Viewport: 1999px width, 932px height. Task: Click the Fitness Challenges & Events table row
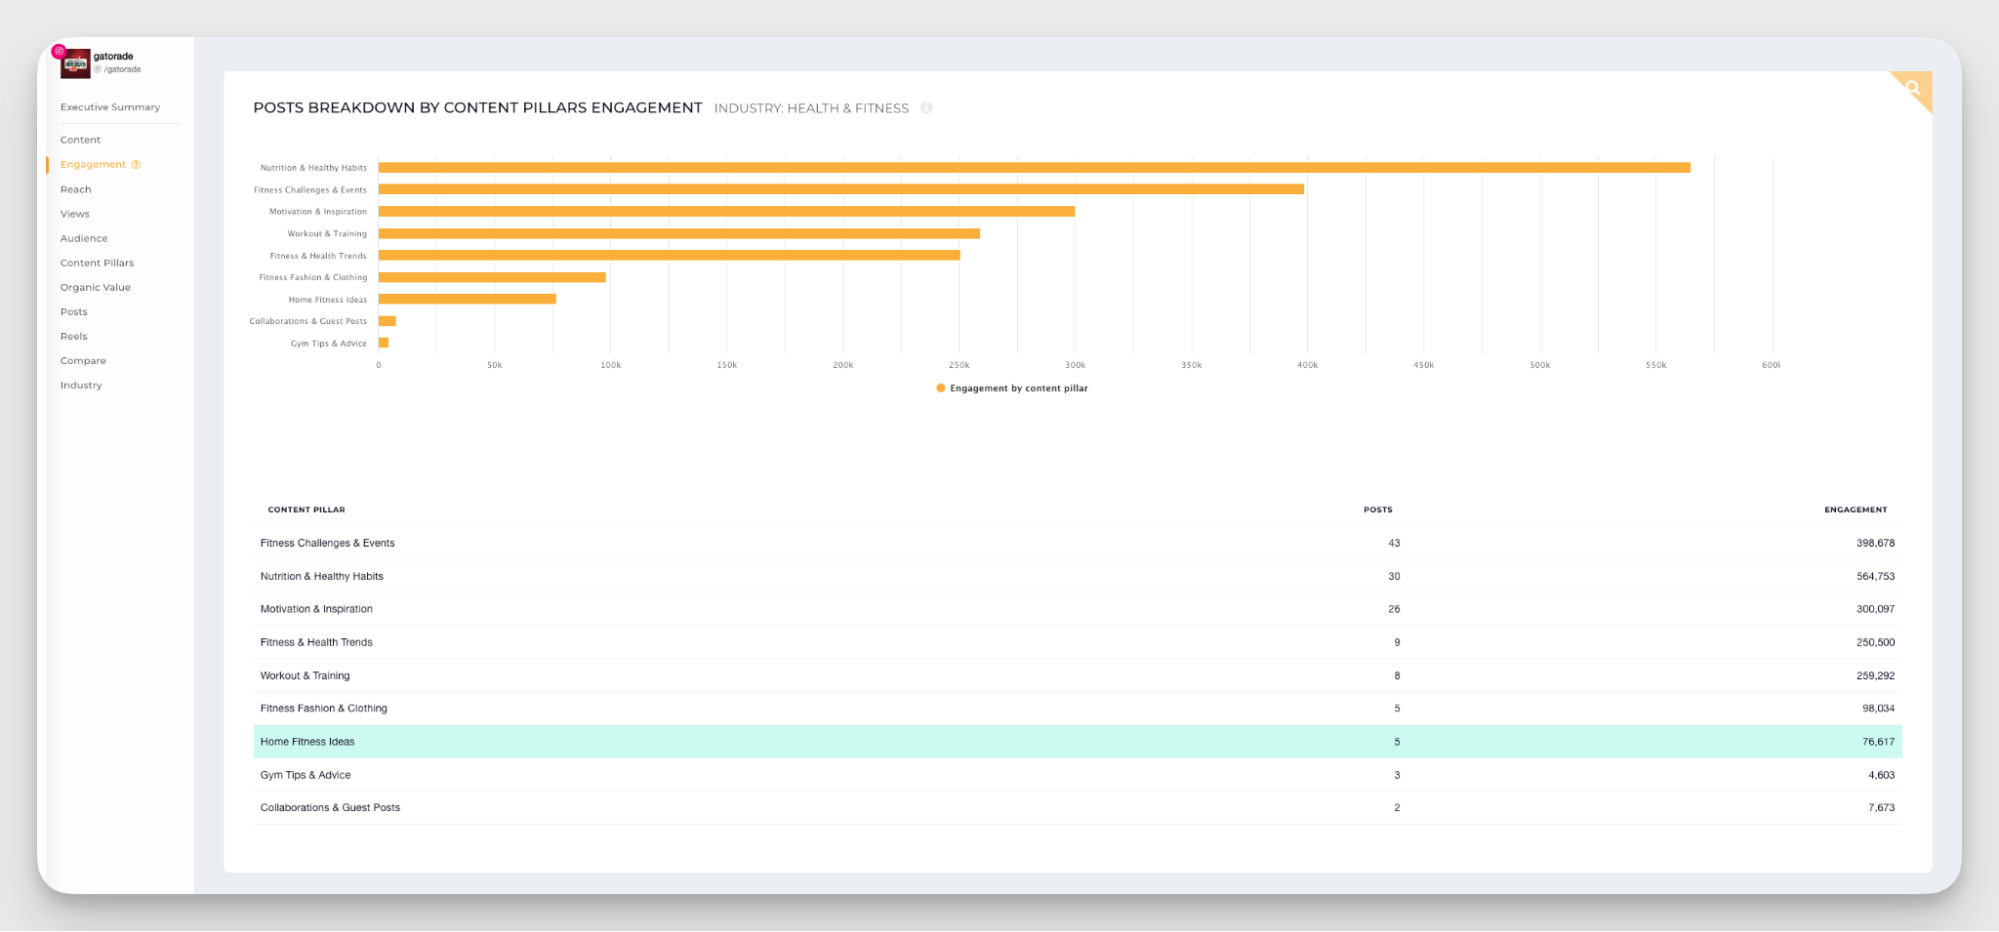(1077, 543)
